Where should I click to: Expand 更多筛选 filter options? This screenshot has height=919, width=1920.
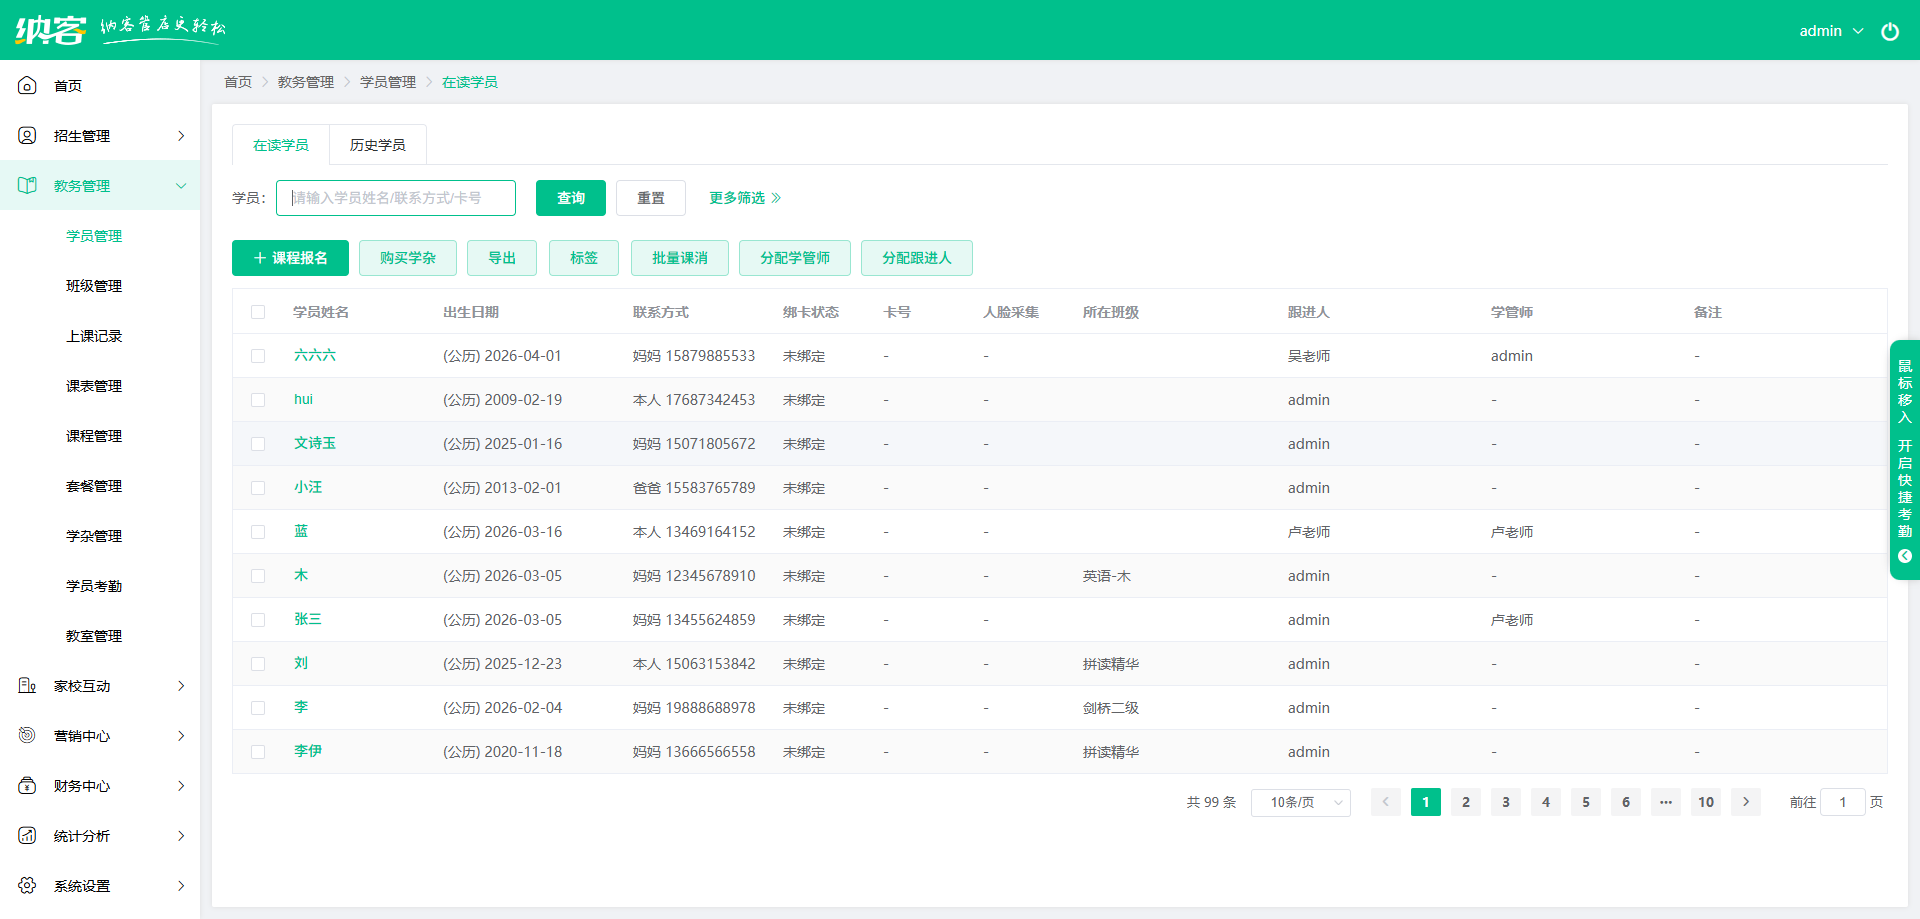(x=744, y=198)
